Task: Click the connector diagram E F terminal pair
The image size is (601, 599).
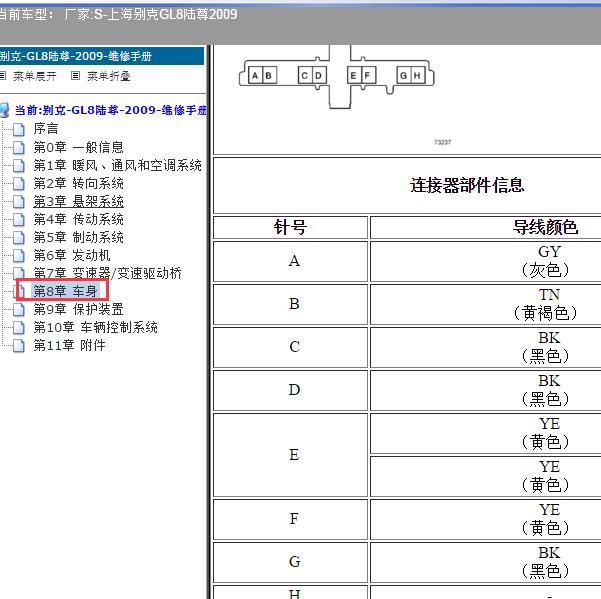Action: tap(361, 75)
